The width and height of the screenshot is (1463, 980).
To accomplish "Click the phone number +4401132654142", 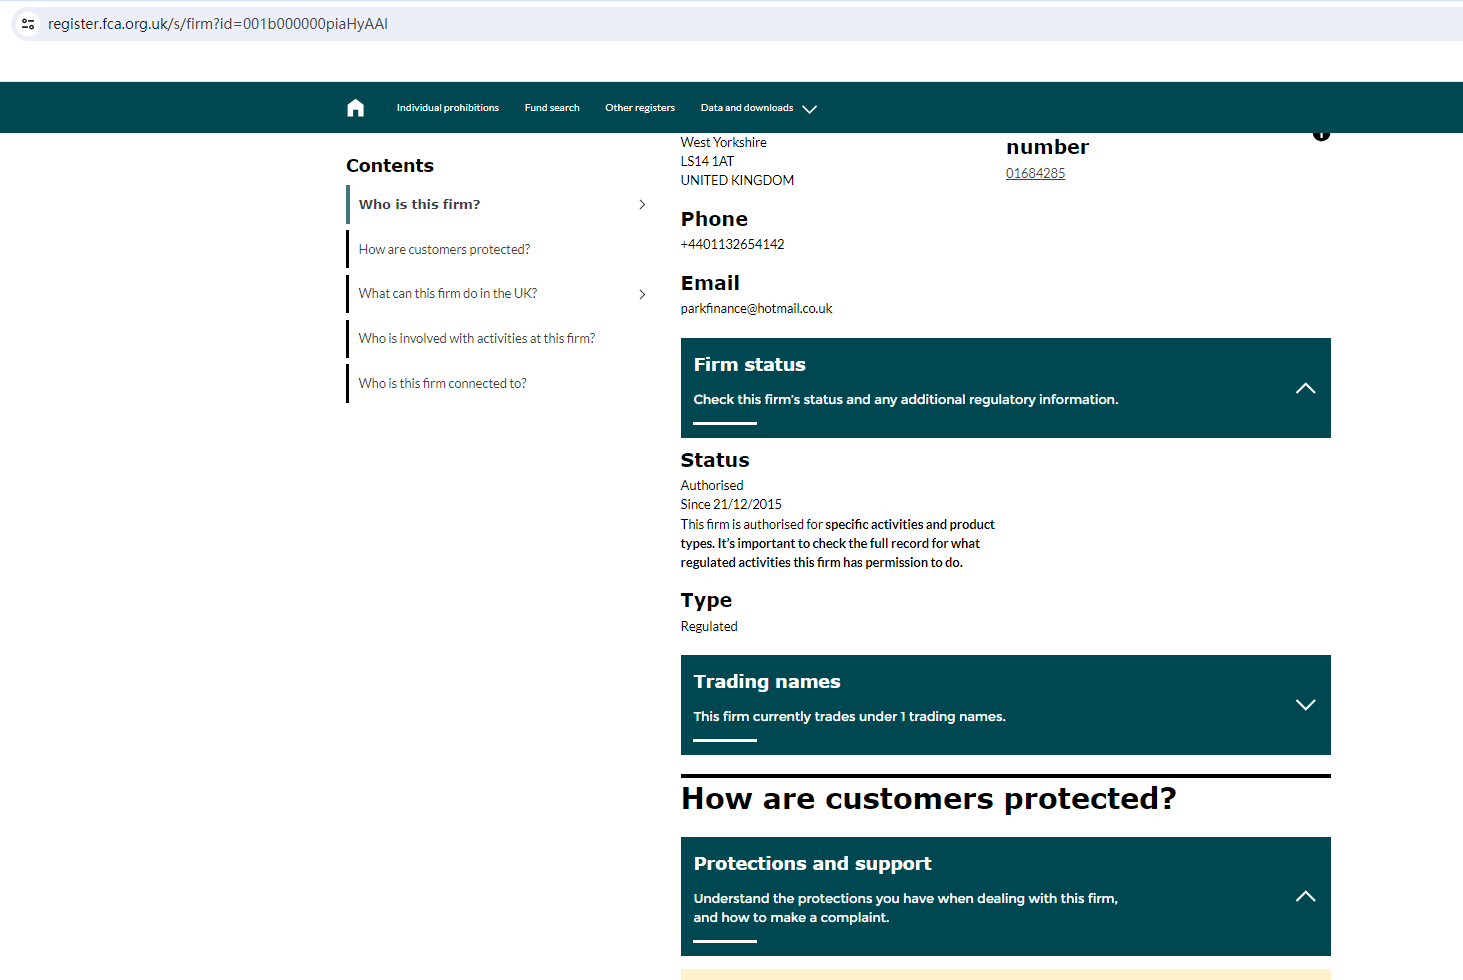I will coord(732,245).
